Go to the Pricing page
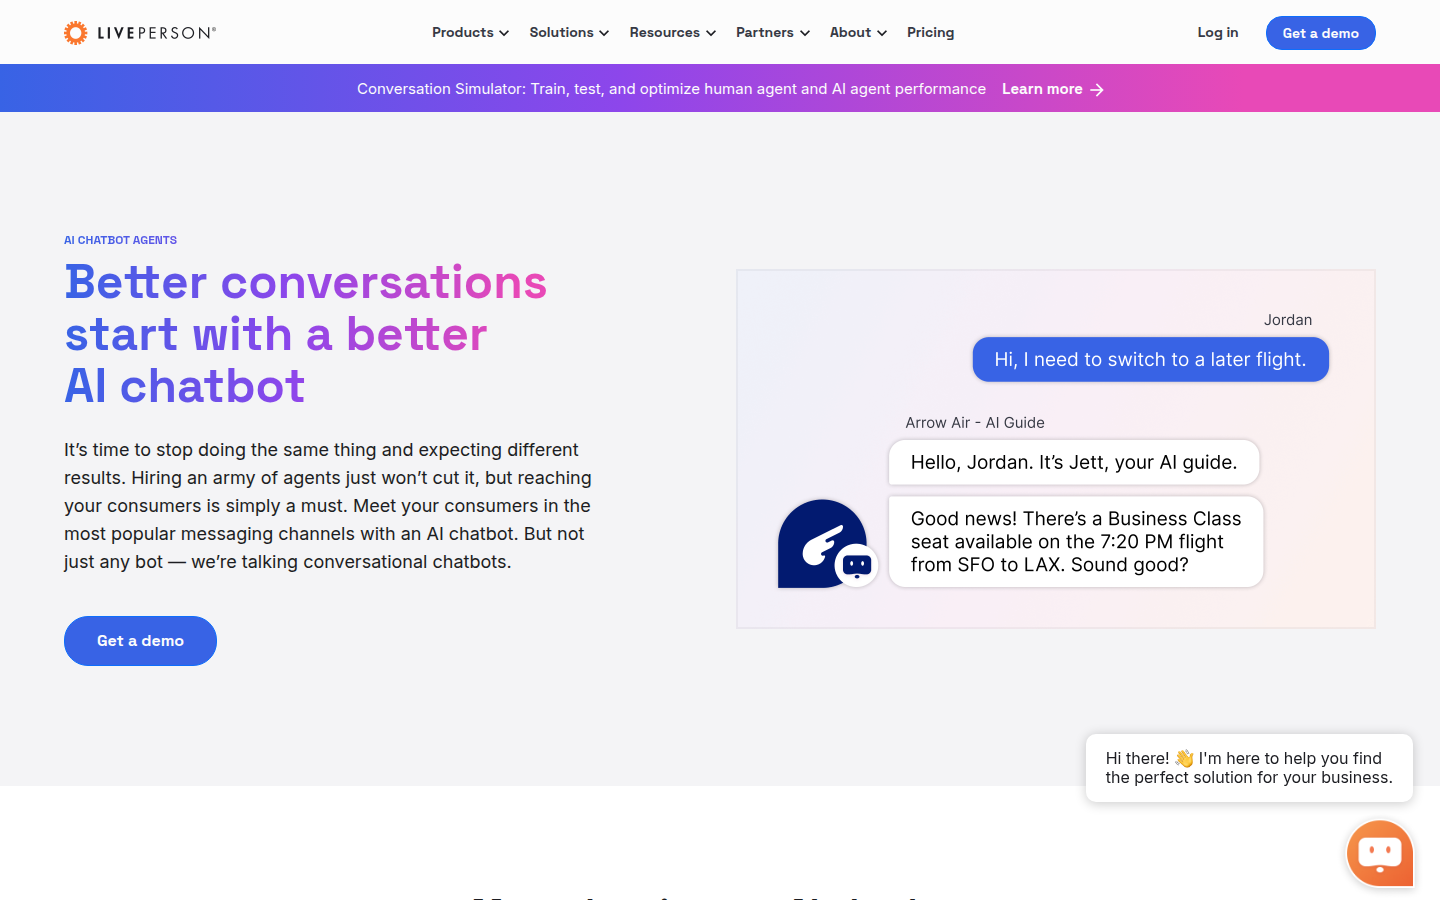Screen dimensions: 1440x900 [x=930, y=33]
